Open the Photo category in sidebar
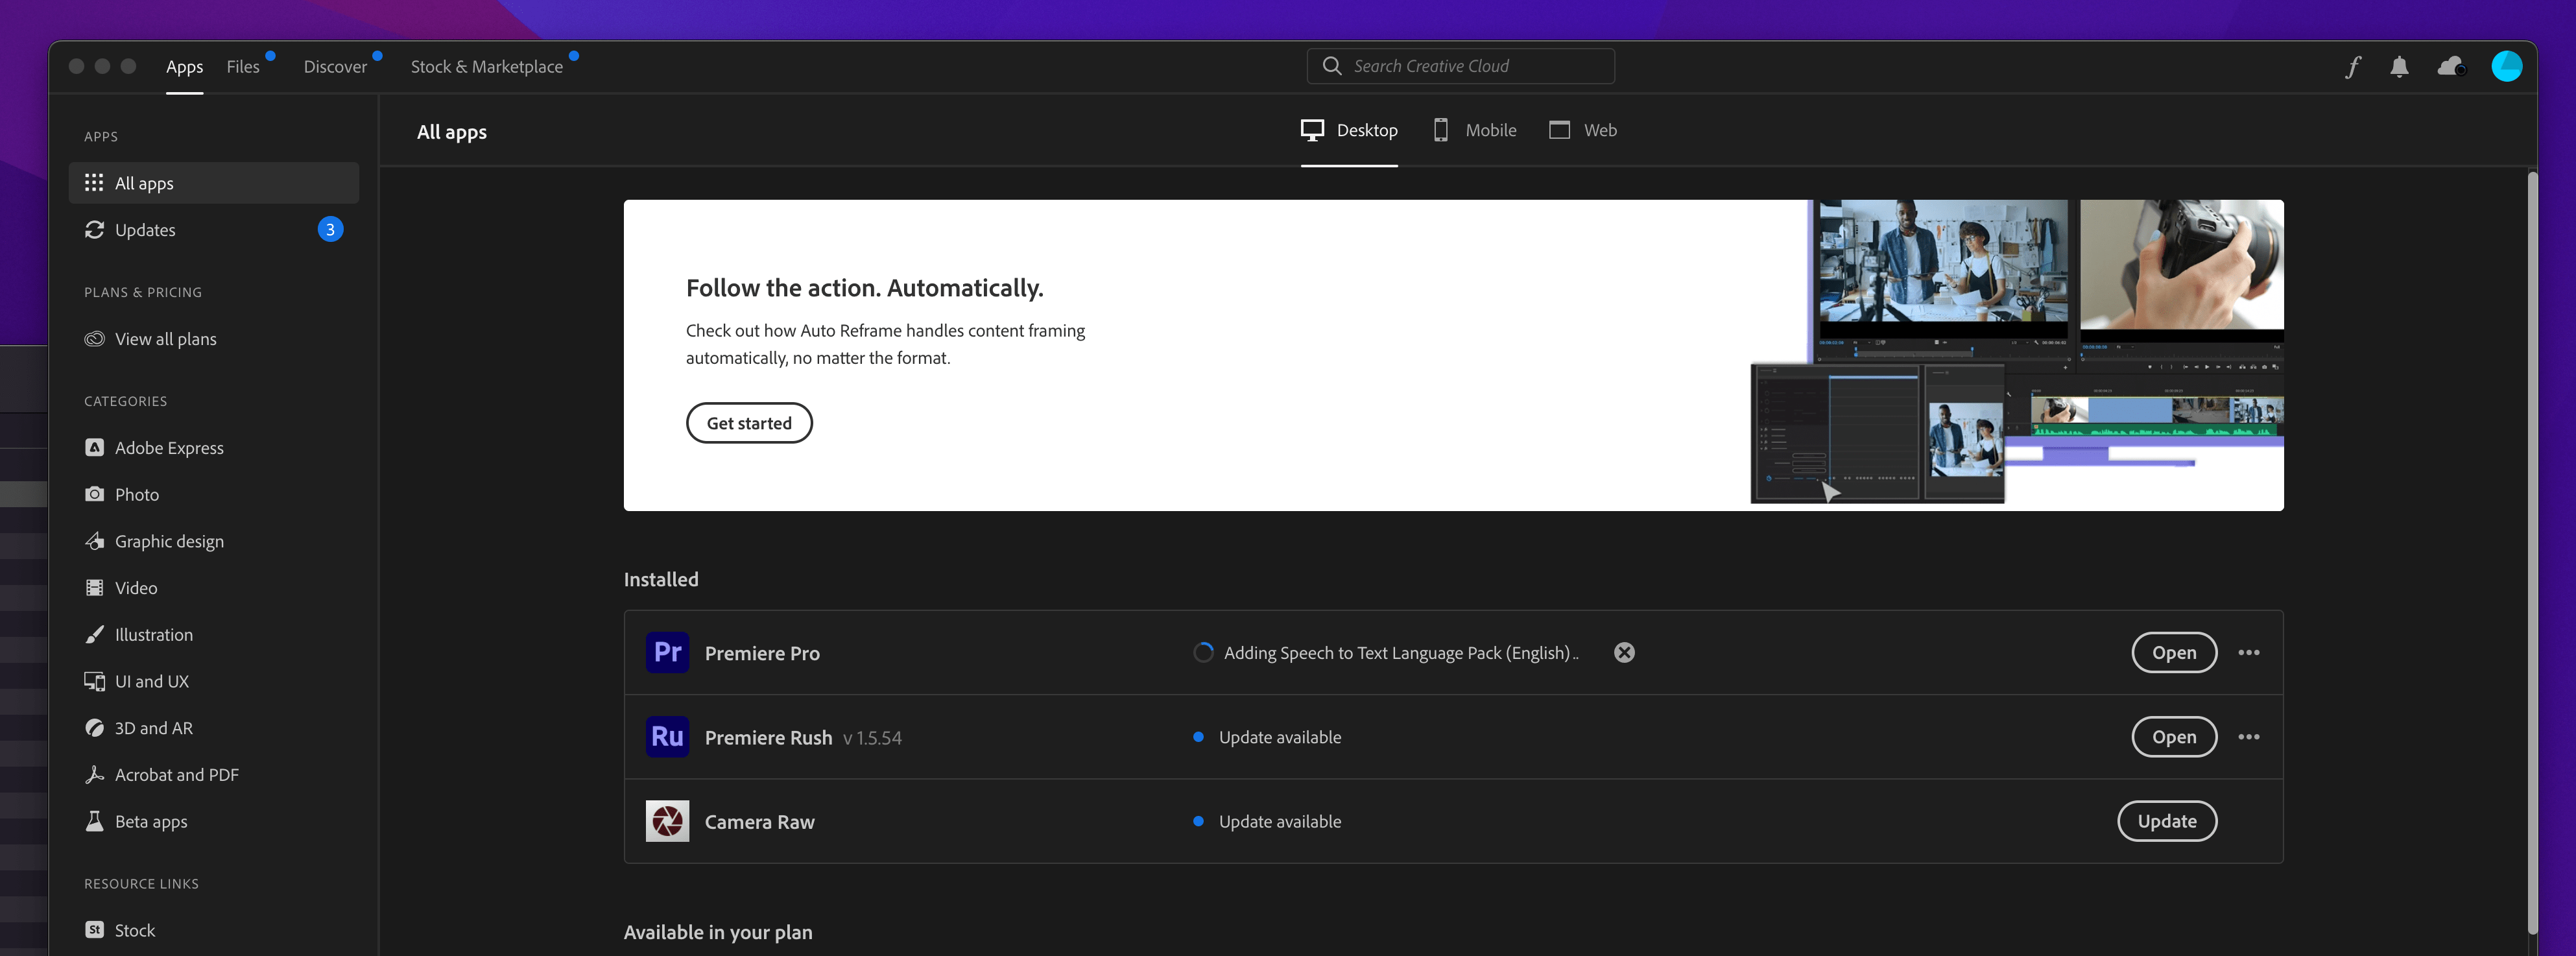The image size is (2576, 956). pos(136,494)
